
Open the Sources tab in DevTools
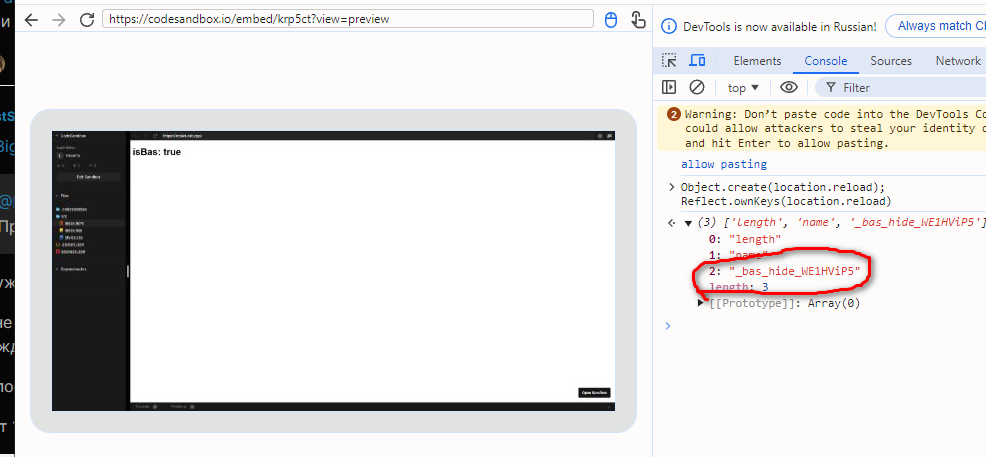(891, 61)
